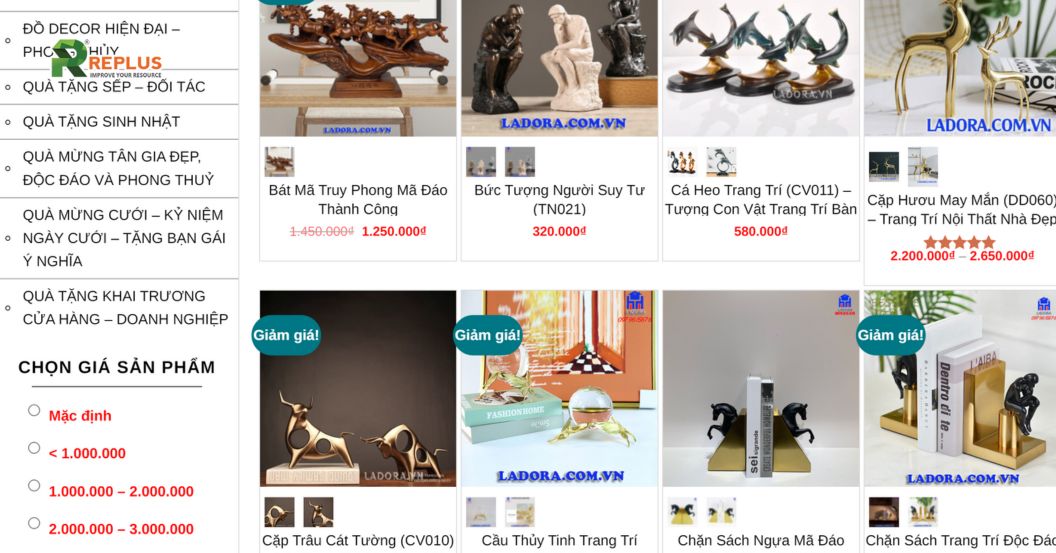Open QUÀ TẶNG SẾP – ĐỐI TÁC category
Viewport: 1056px width, 553px height.
[114, 87]
